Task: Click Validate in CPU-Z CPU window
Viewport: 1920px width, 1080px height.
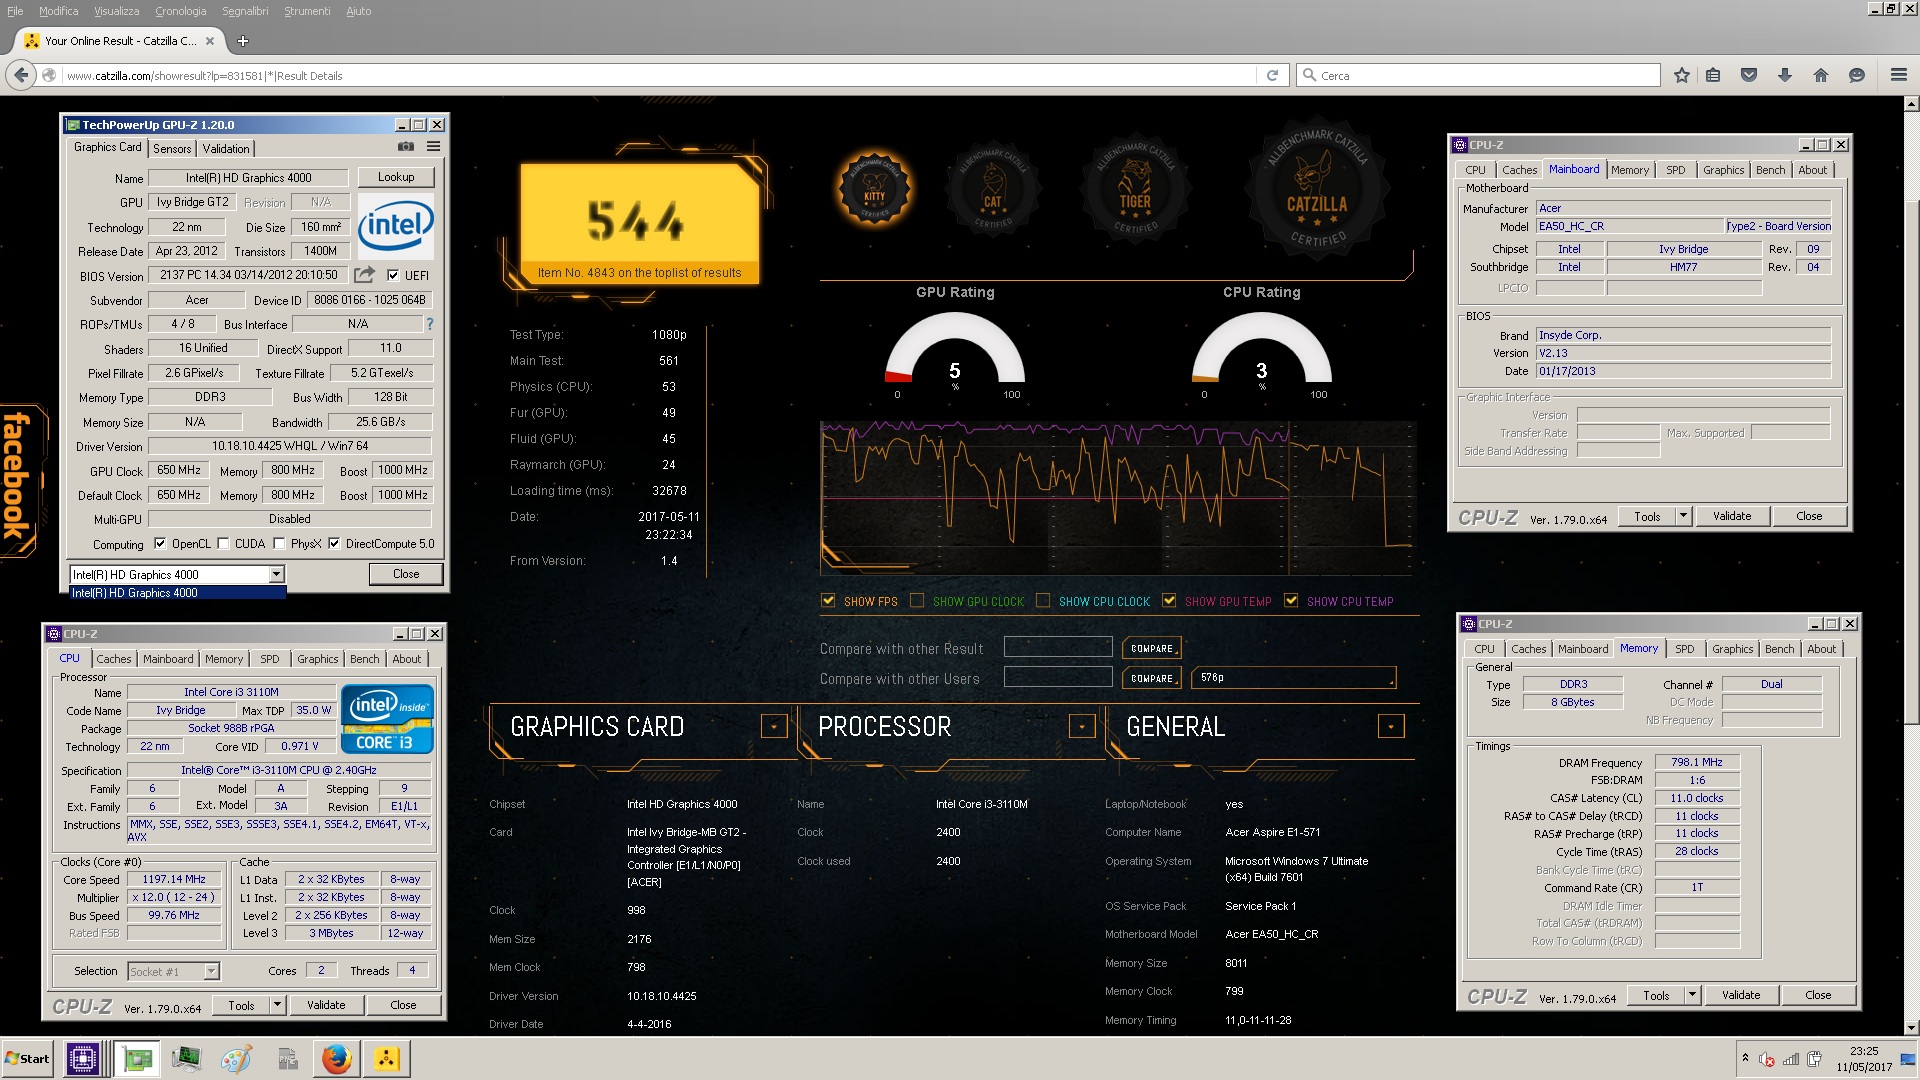Action: (326, 1005)
